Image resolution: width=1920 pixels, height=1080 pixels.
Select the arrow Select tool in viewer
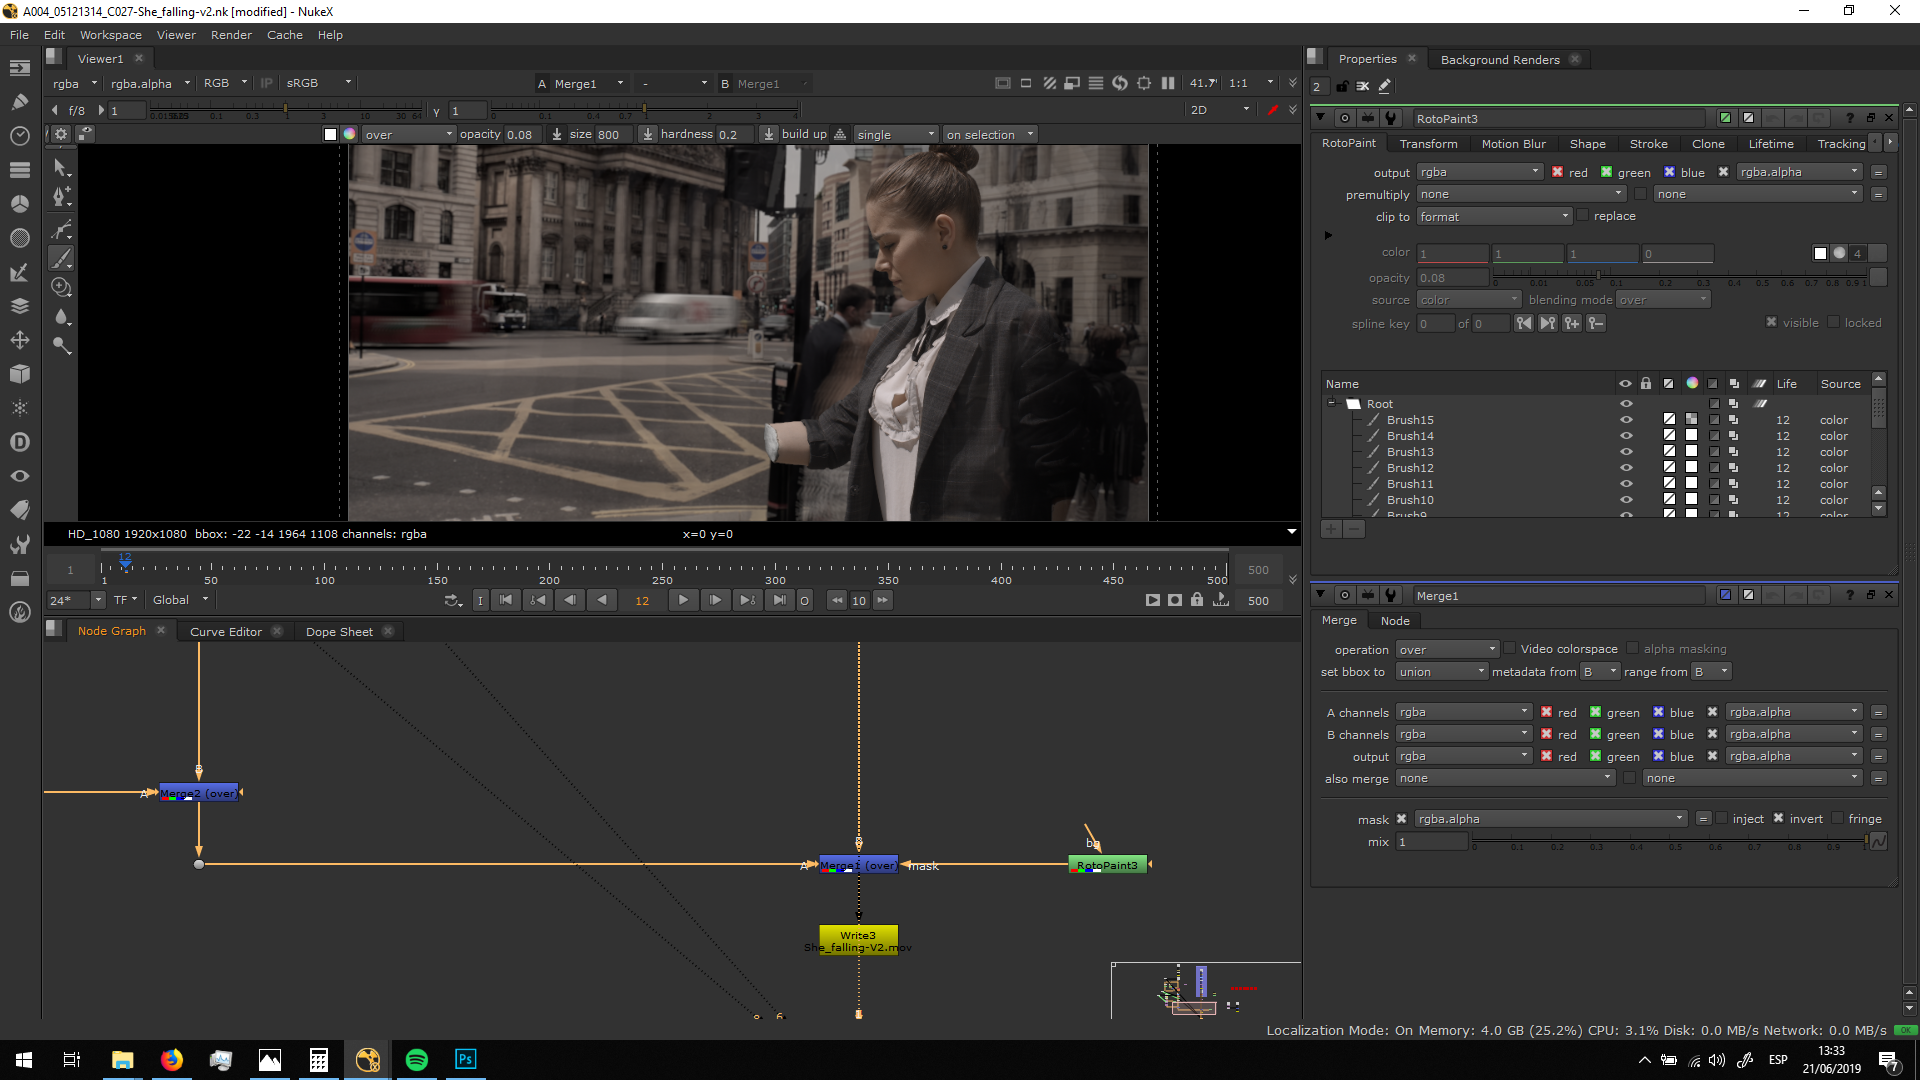point(61,167)
